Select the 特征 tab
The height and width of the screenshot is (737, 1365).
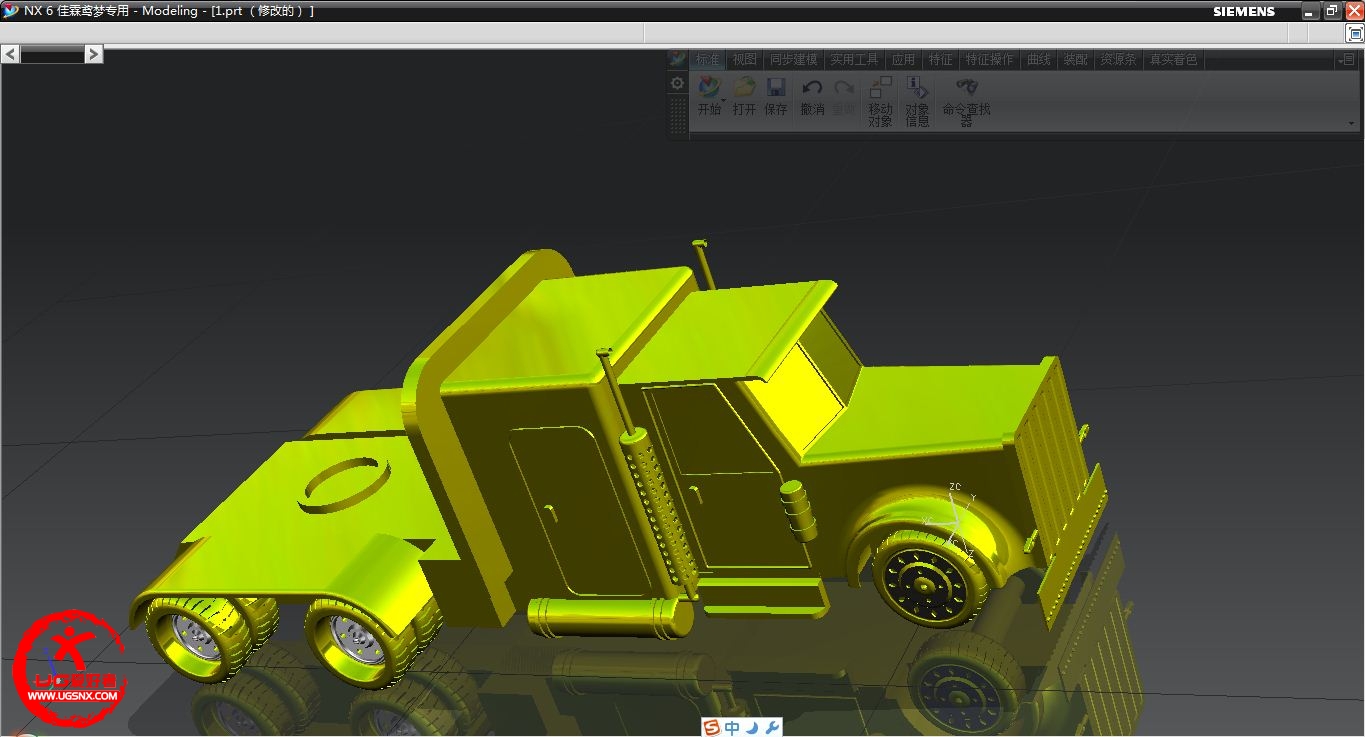click(941, 59)
